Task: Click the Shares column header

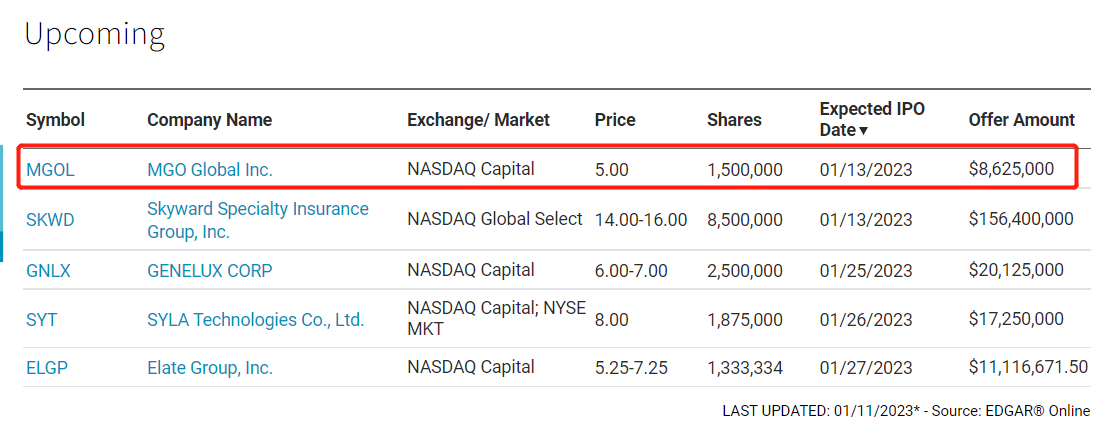Action: coord(734,120)
